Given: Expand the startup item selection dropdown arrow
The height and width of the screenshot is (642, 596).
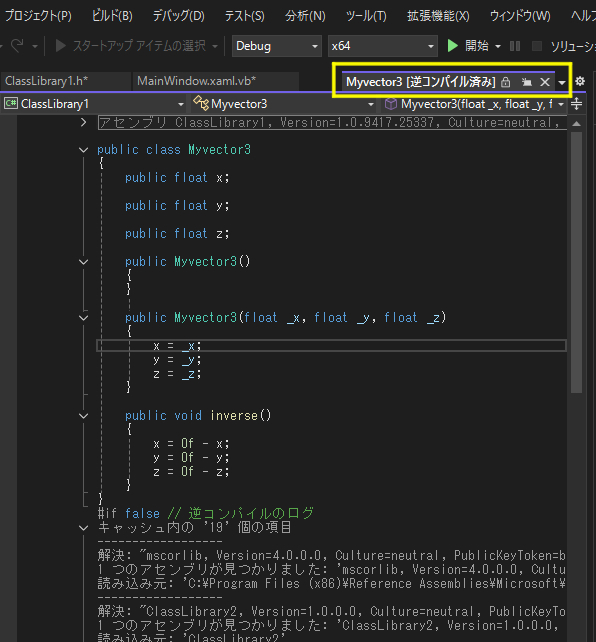Looking at the screenshot, I should (x=215, y=46).
